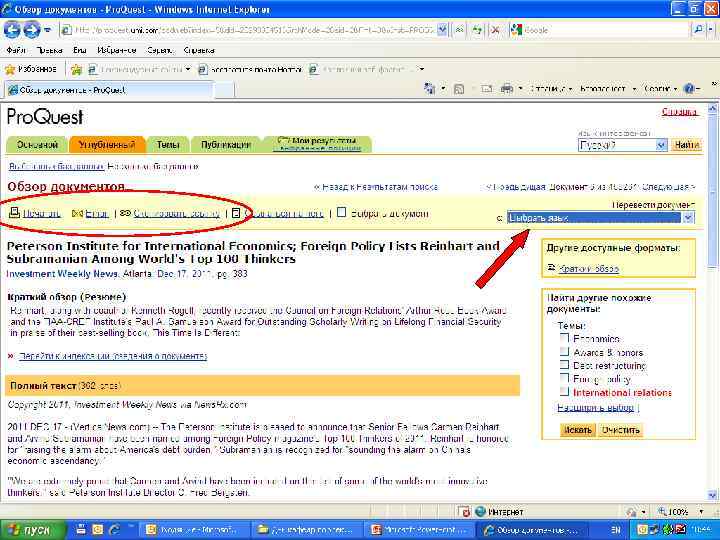The width and height of the screenshot is (720, 540).
Task: Click the Internet zone globe icon in status bar
Action: coord(480,512)
